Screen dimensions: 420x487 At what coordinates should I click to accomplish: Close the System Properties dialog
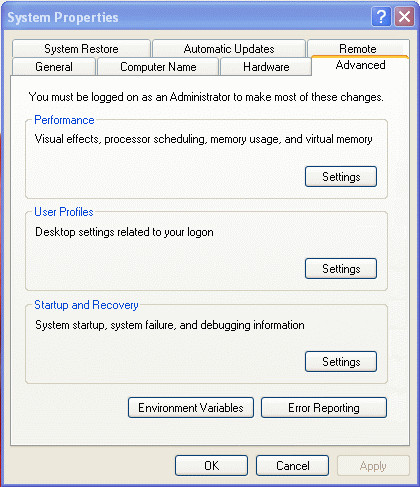404,17
